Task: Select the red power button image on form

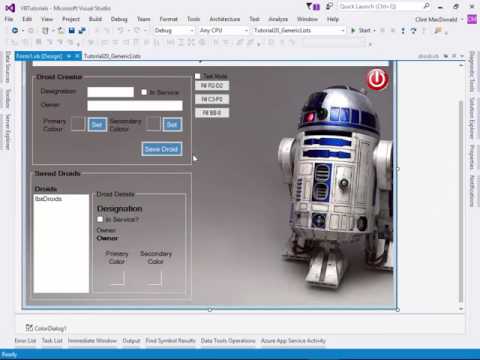Action: coord(377,79)
